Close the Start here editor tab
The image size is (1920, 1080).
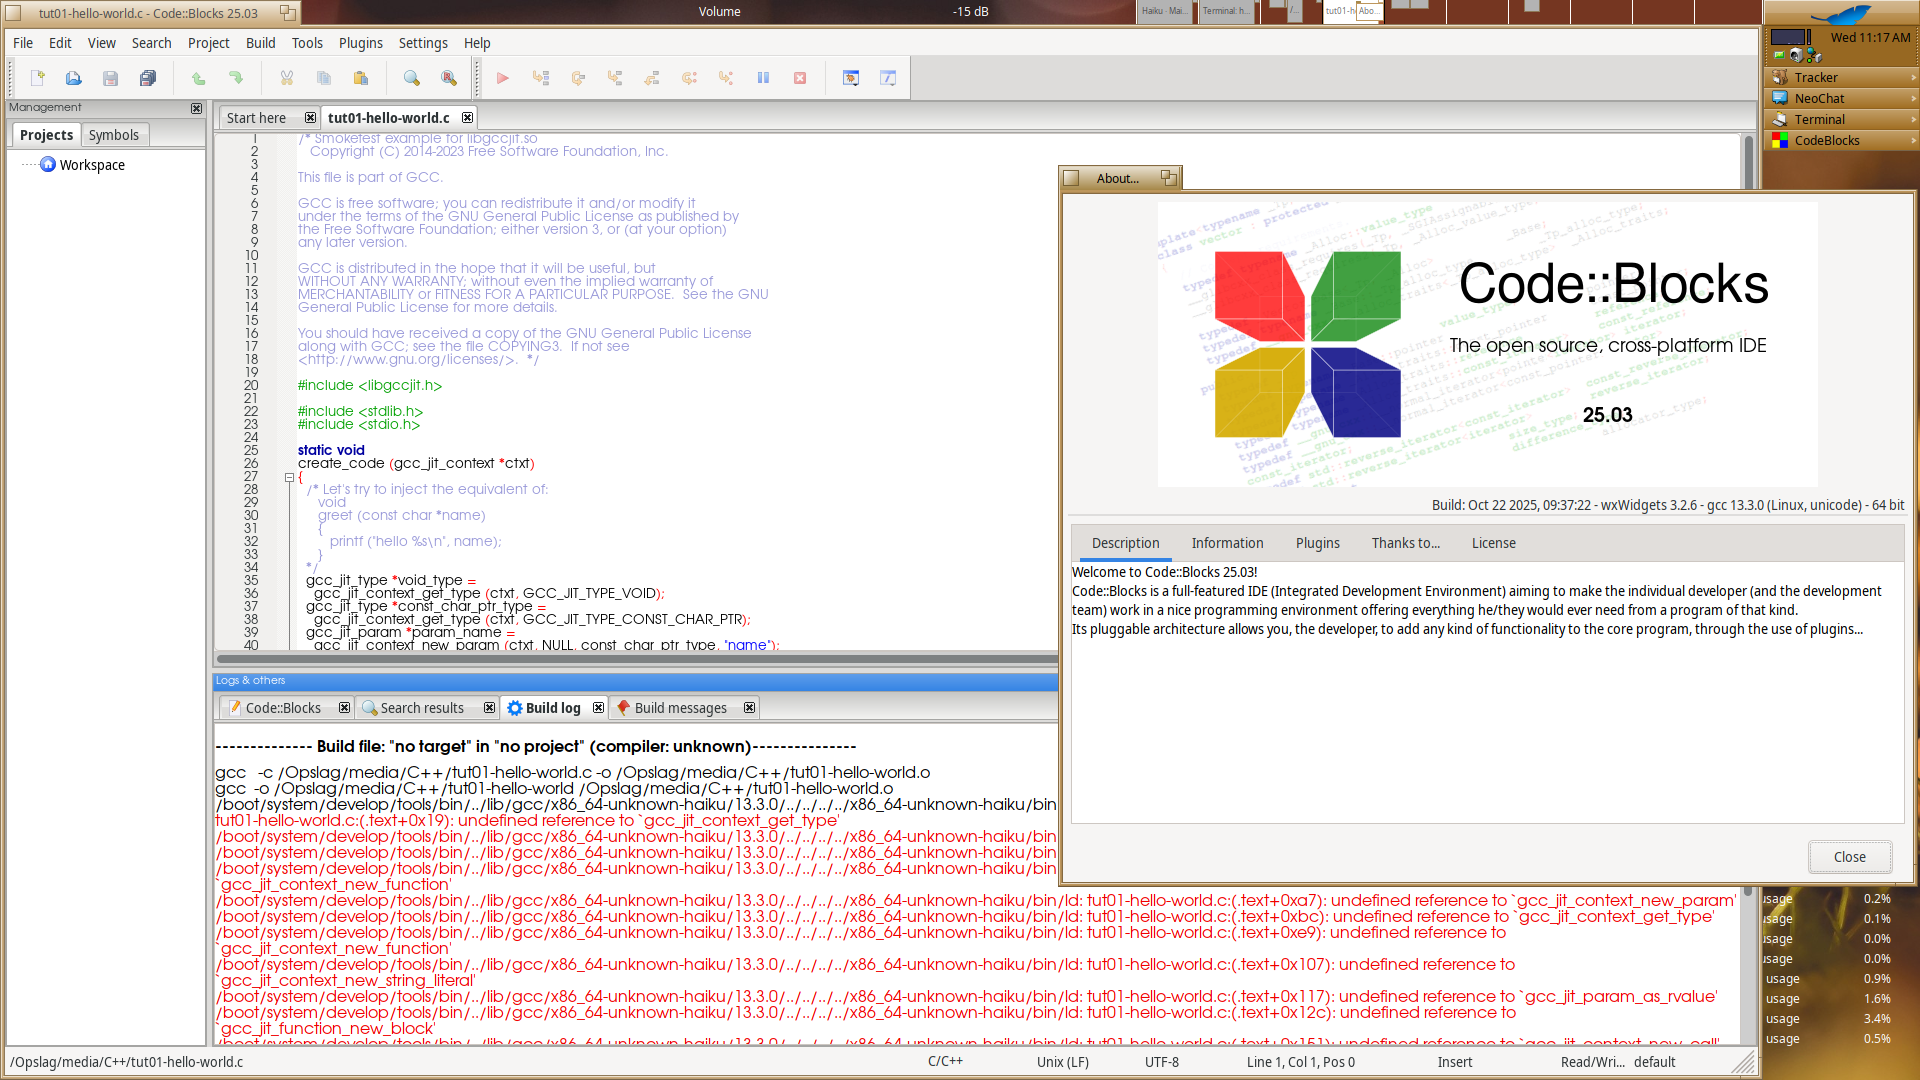pos(310,118)
